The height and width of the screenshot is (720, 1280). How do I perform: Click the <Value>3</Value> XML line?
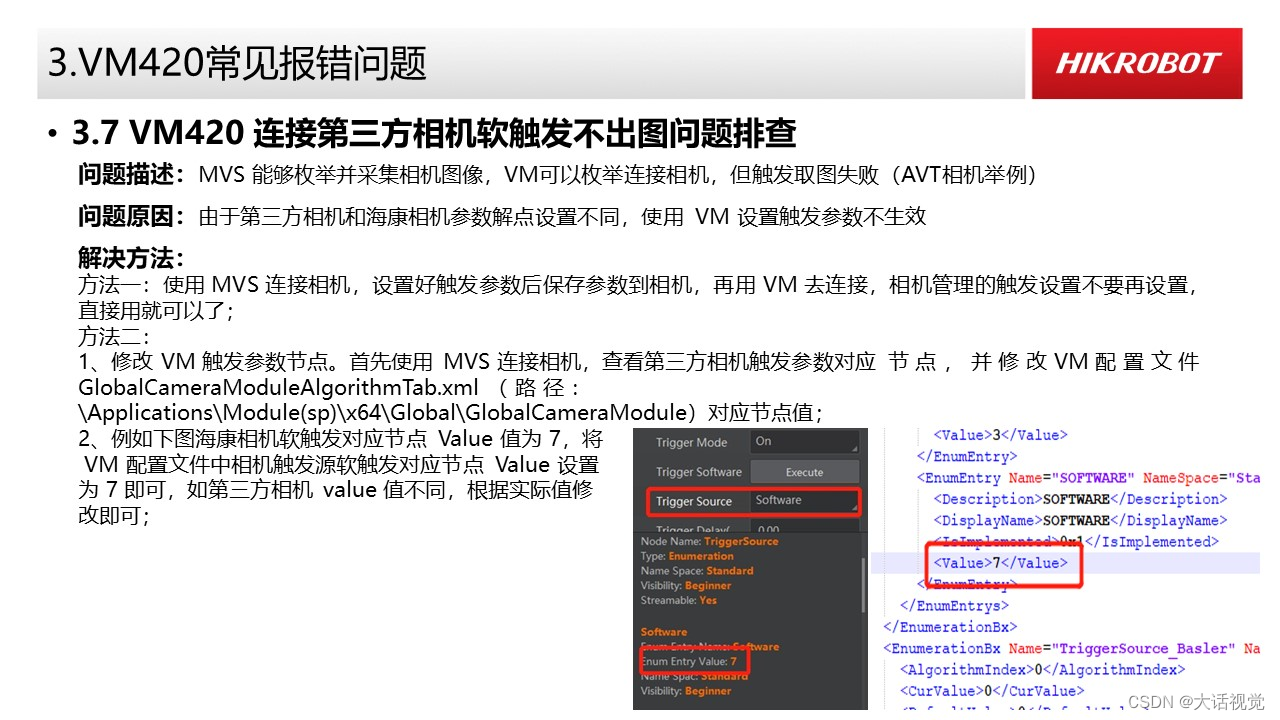pos(1000,435)
